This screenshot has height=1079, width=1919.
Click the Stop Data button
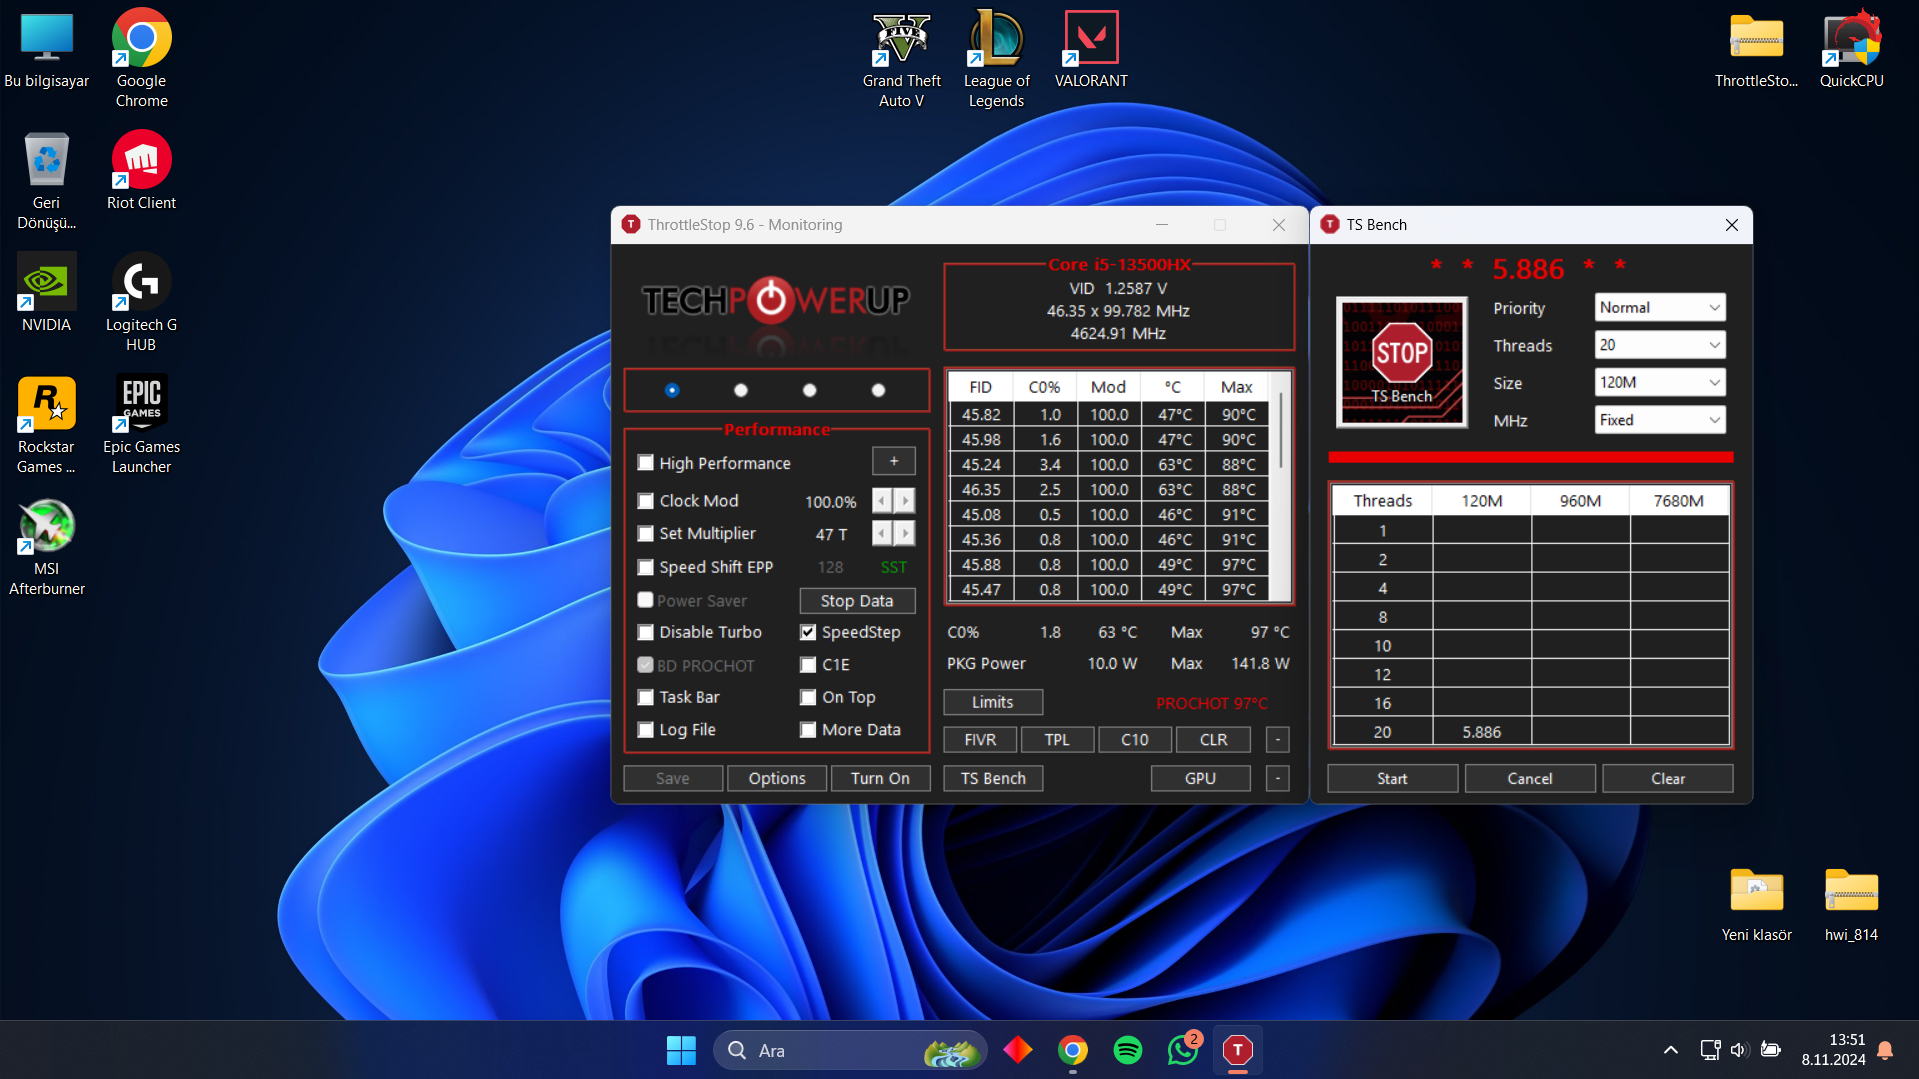click(x=857, y=601)
